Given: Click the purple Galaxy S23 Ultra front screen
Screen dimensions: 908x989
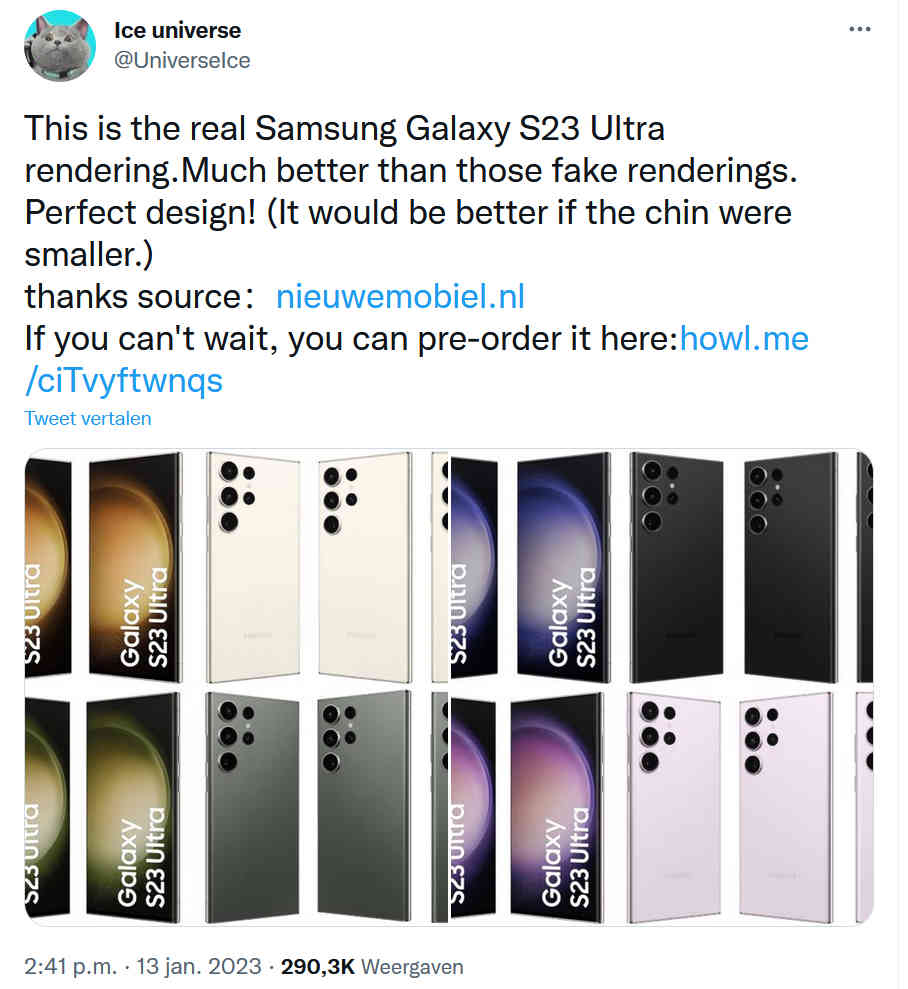Looking at the screenshot, I should pyautogui.click(x=557, y=807).
